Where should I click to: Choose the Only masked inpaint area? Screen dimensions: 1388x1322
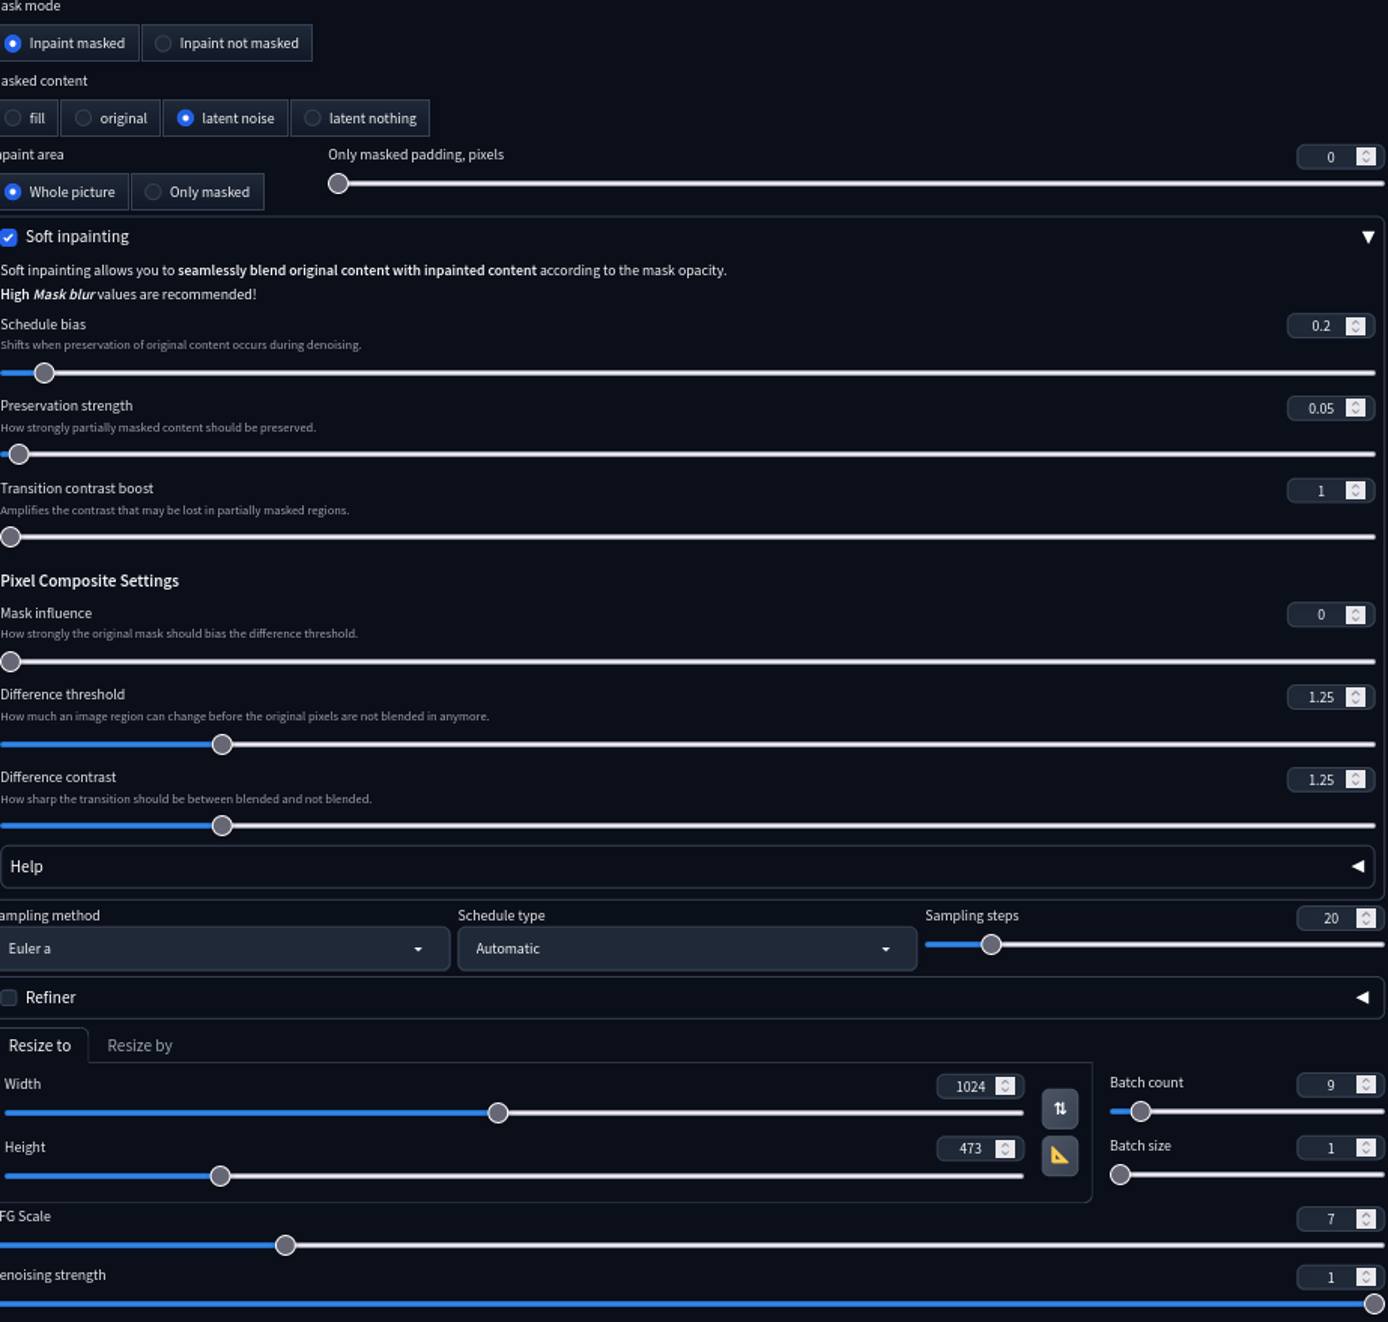coord(197,192)
